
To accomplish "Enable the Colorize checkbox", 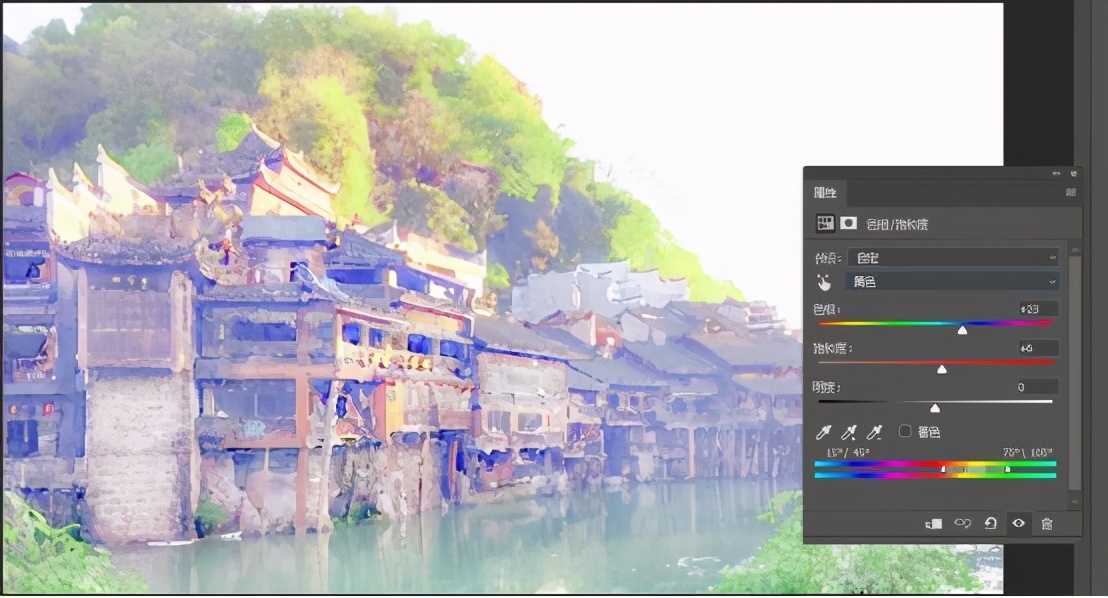I will coord(905,431).
